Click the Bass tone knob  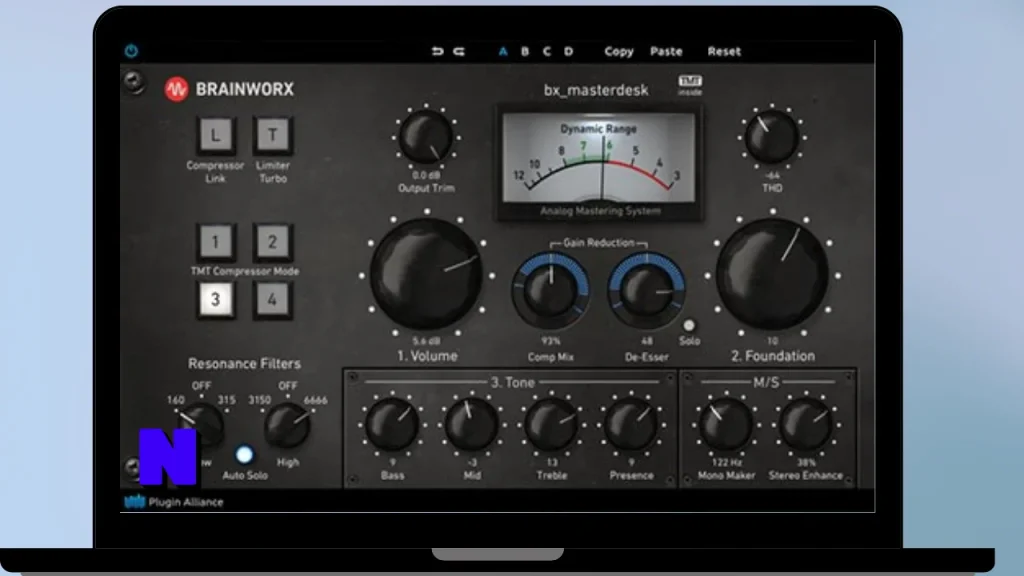[392, 424]
